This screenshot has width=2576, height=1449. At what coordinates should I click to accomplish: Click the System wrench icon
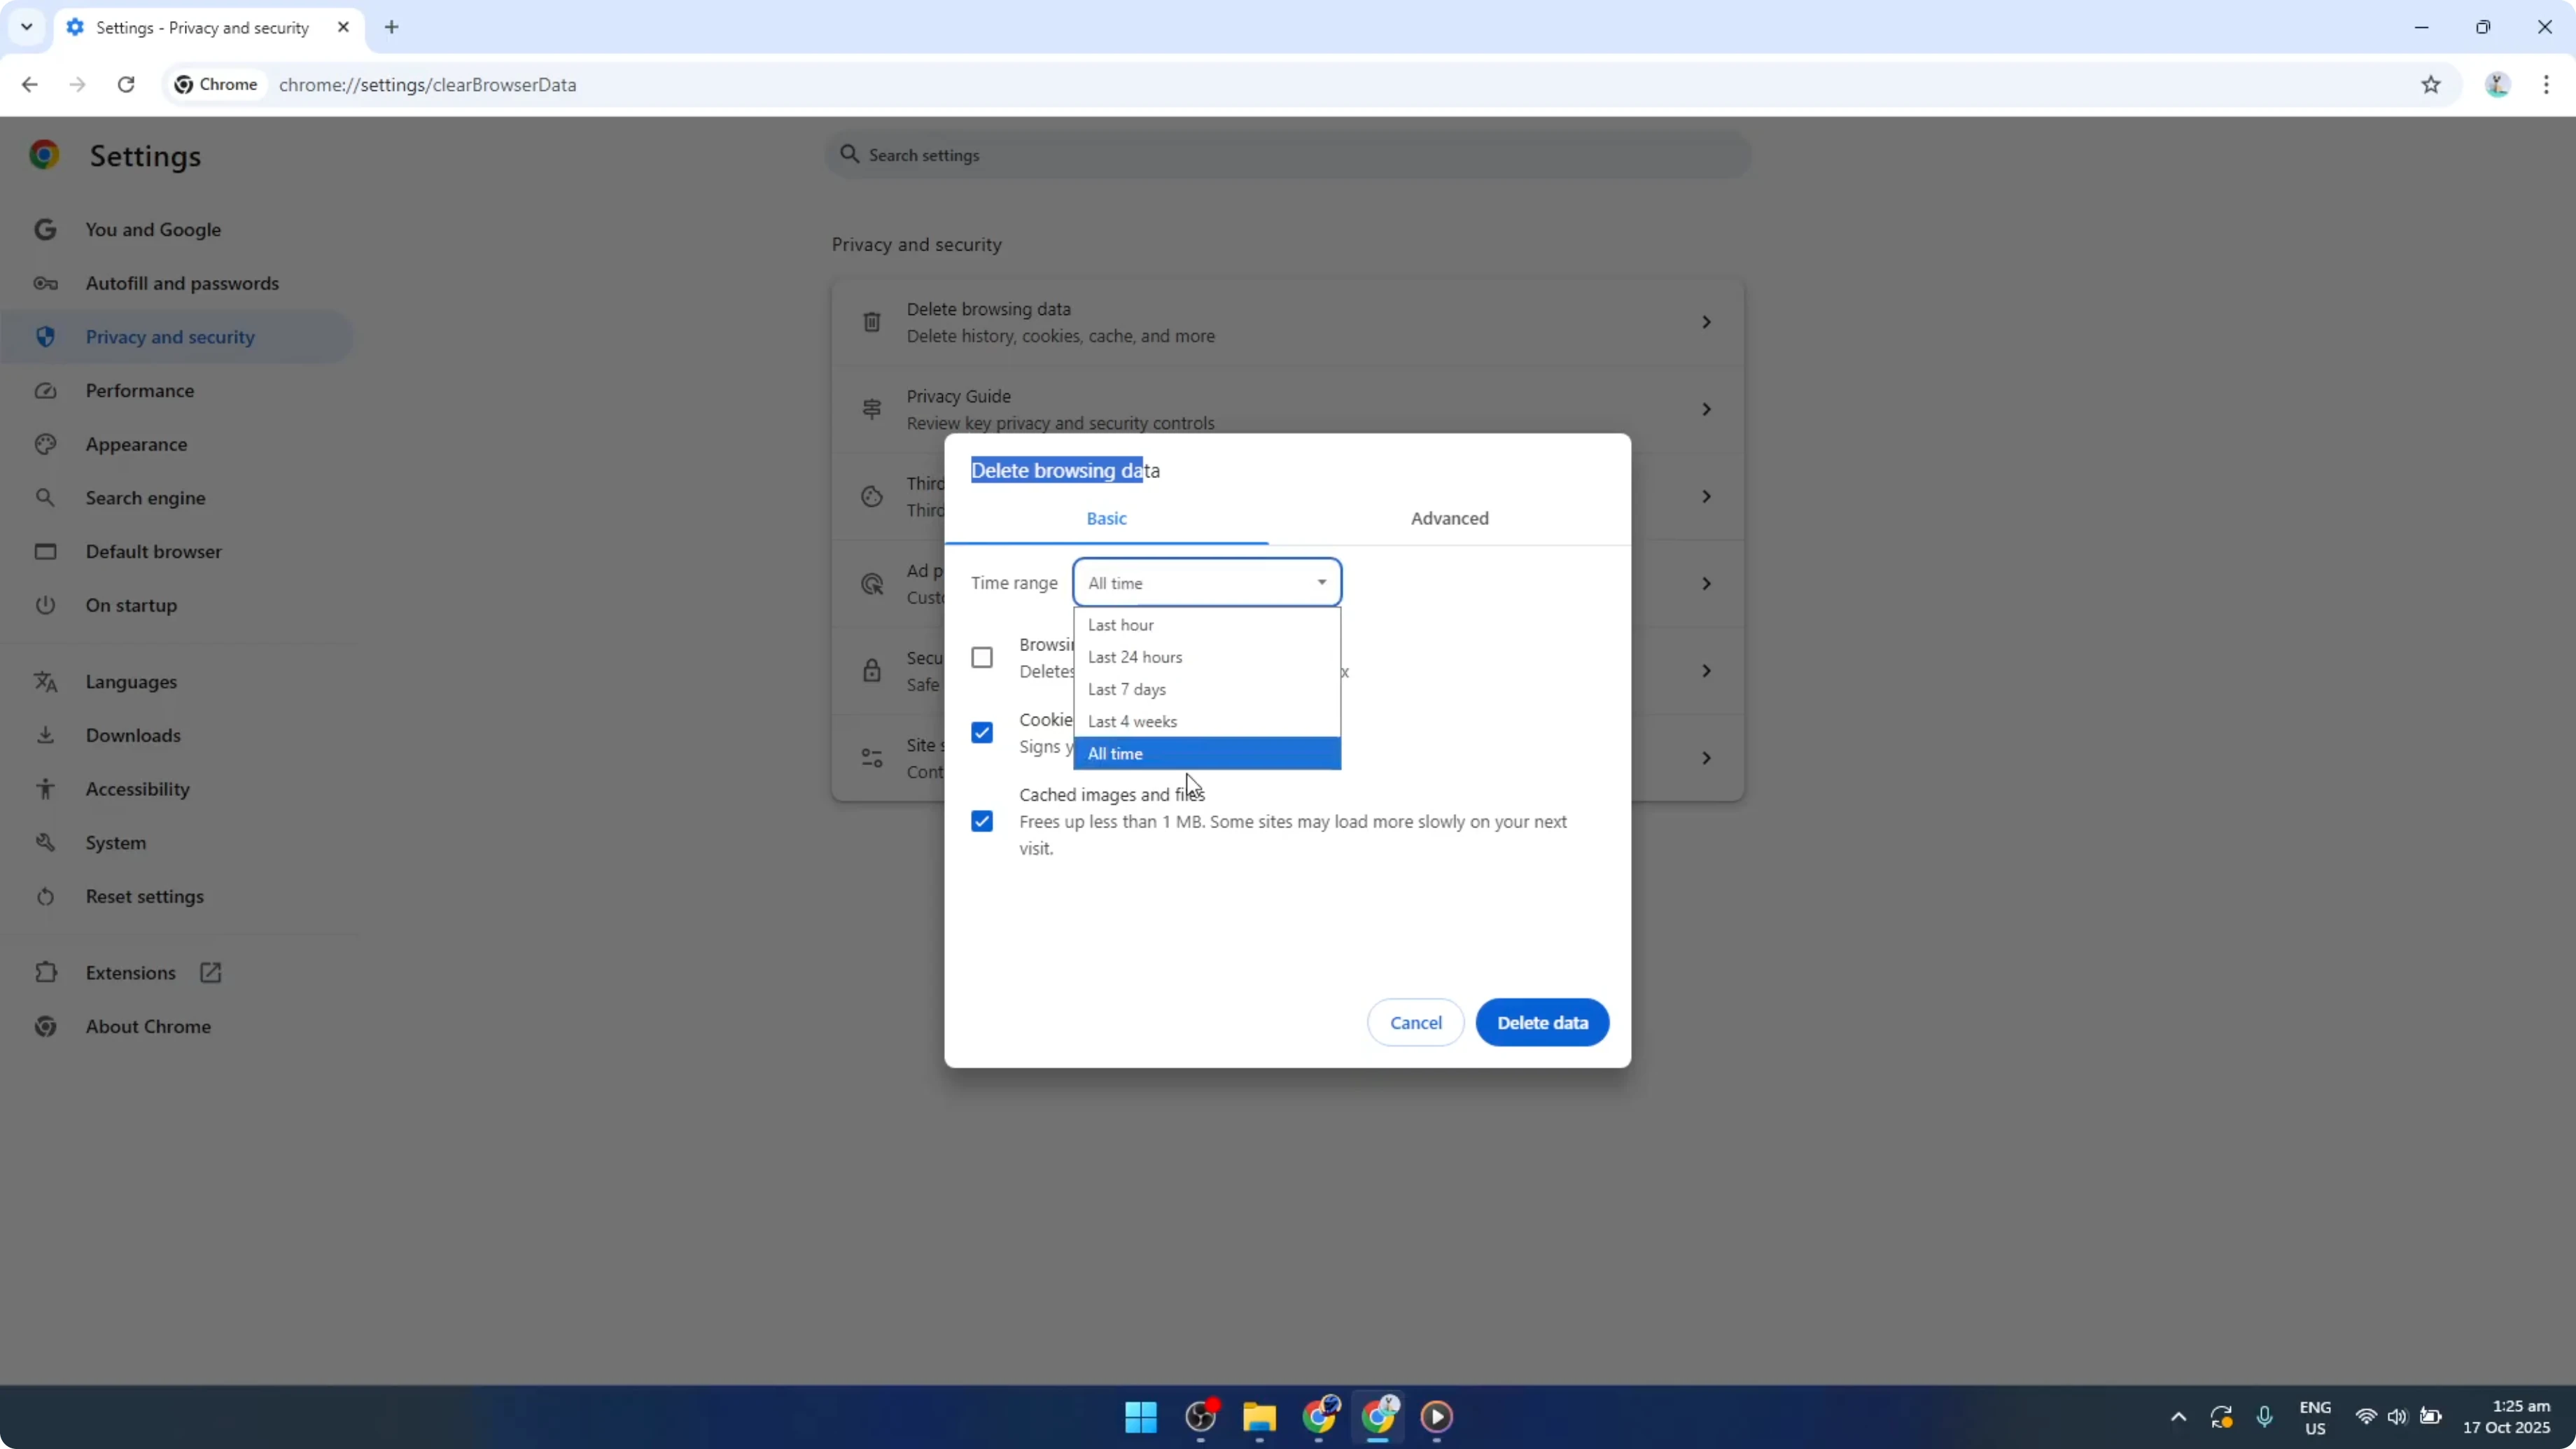click(45, 843)
